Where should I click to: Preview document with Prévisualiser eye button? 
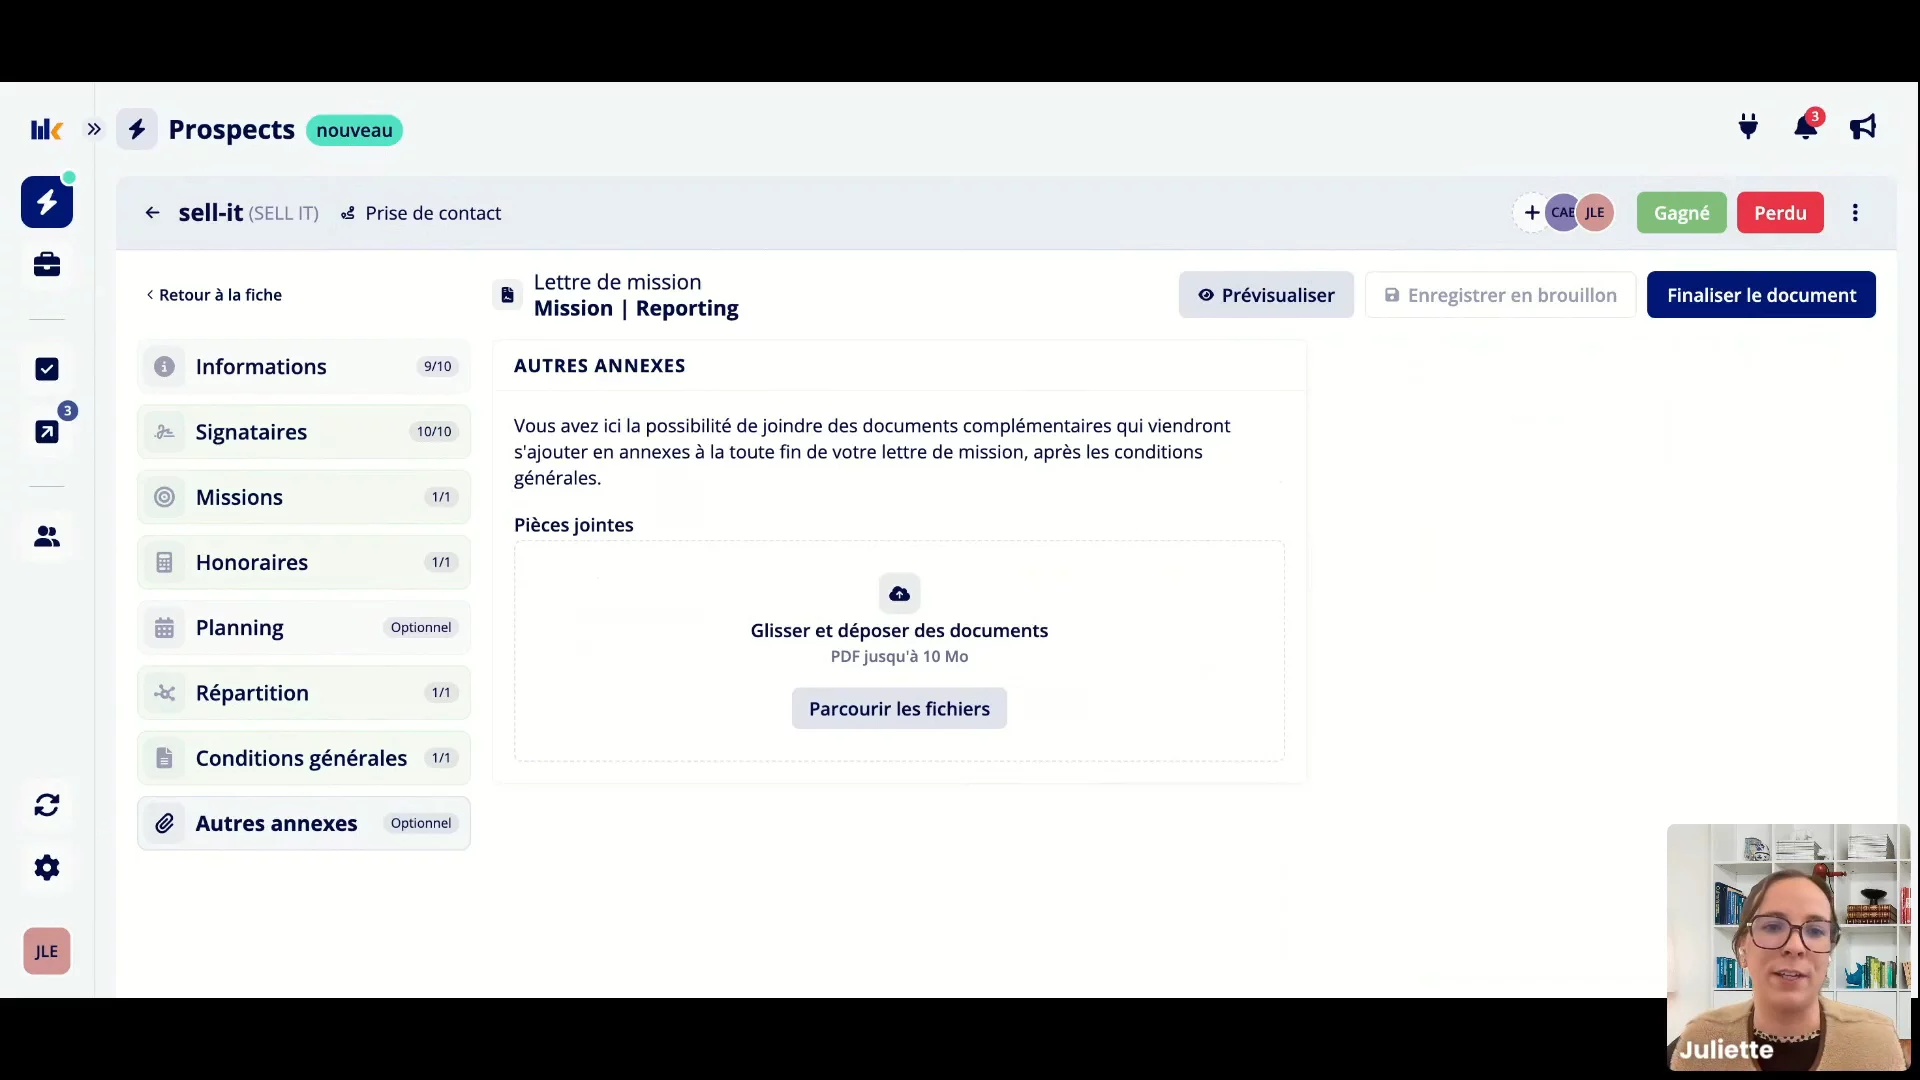coord(1266,295)
